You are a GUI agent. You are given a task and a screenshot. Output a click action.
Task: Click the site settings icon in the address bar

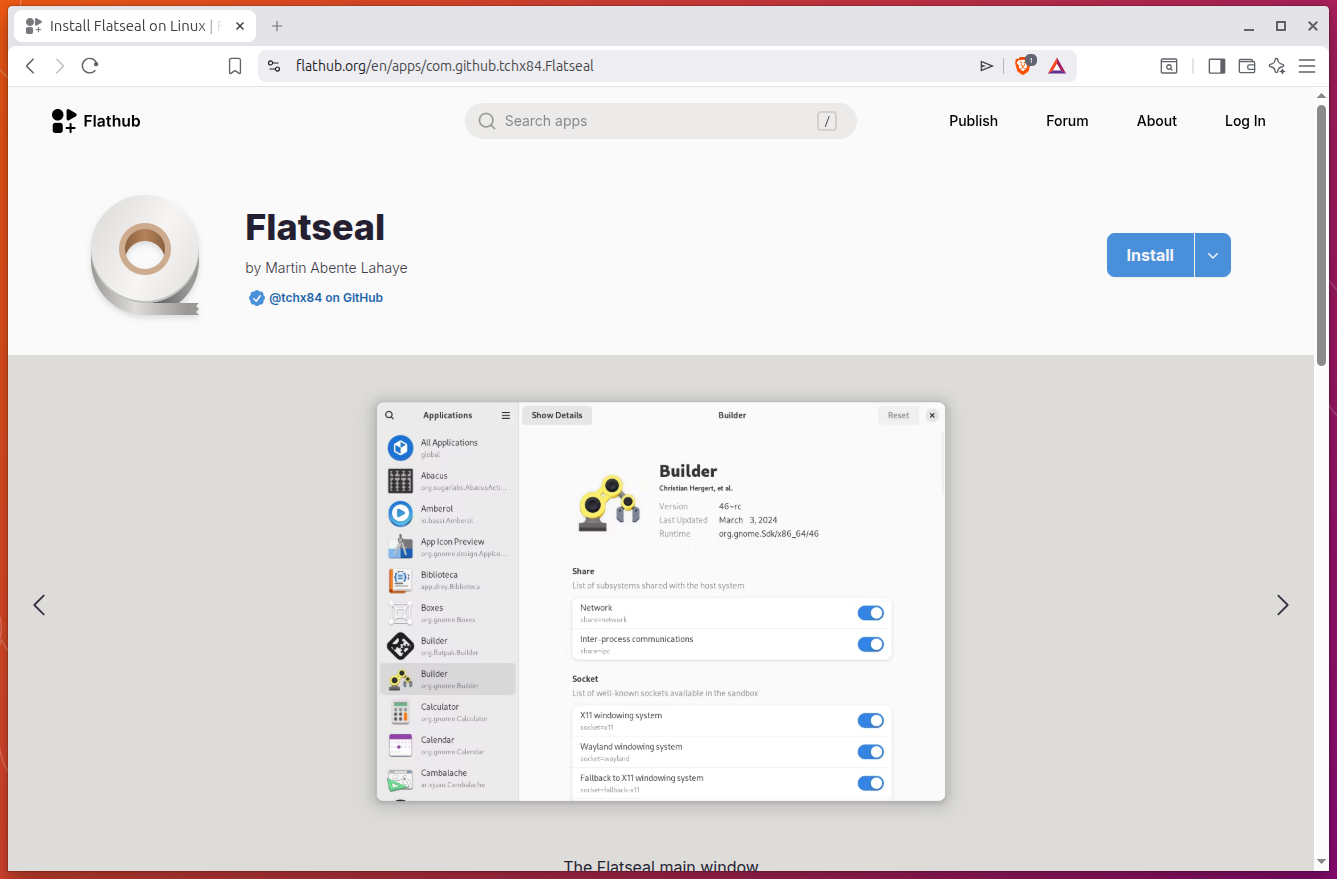[x=274, y=66]
